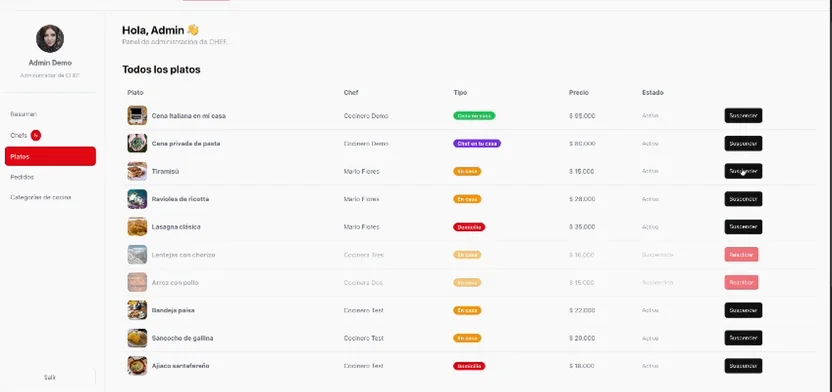The height and width of the screenshot is (392, 832).
Task: Suspend the Bandeja paisa dish
Action: (743, 310)
